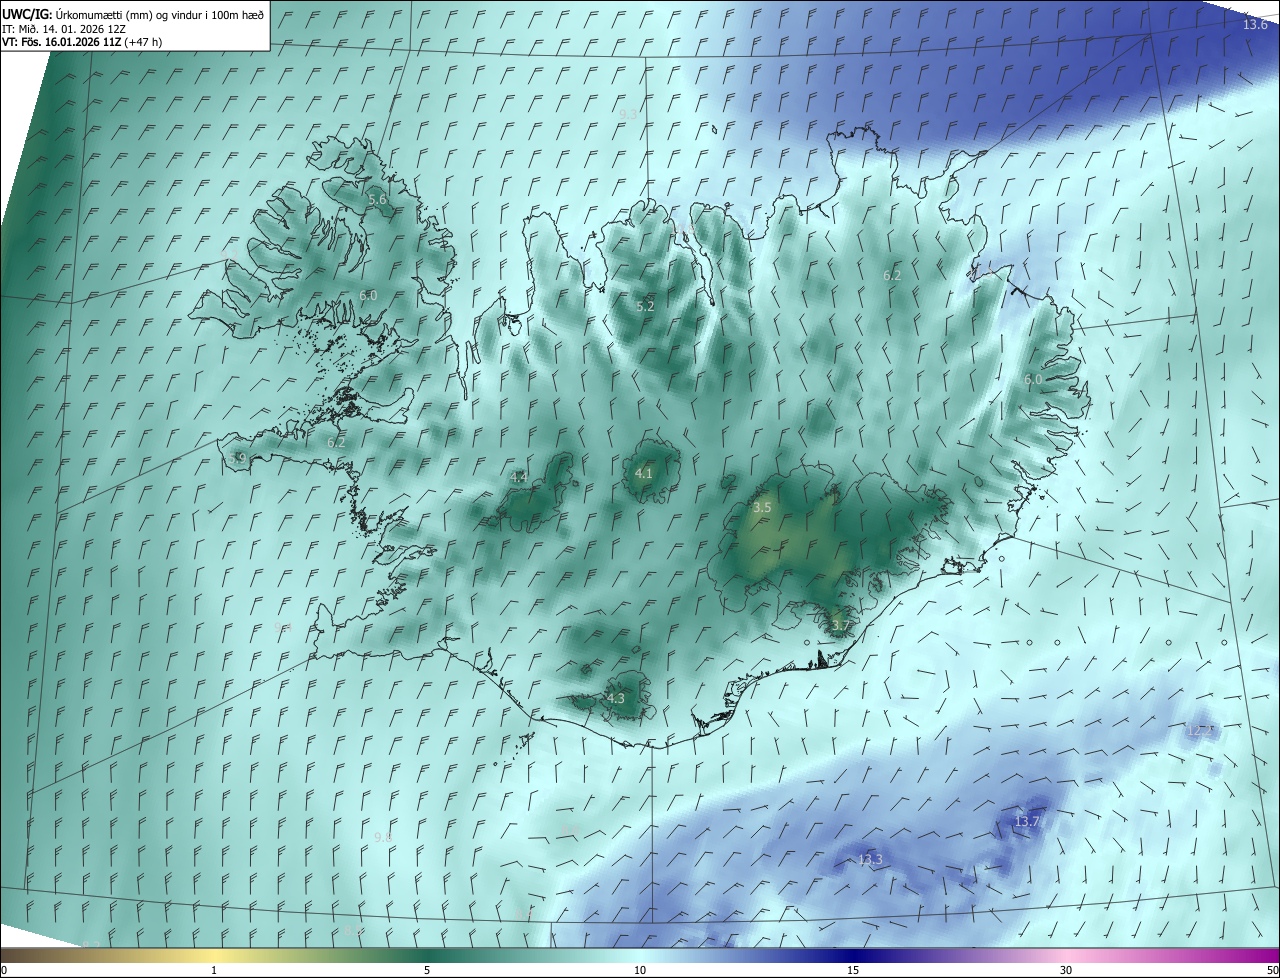
Task: Click the title 'Úrkomumætti (mm) og vindur í 100m hæð'
Action: click(158, 14)
